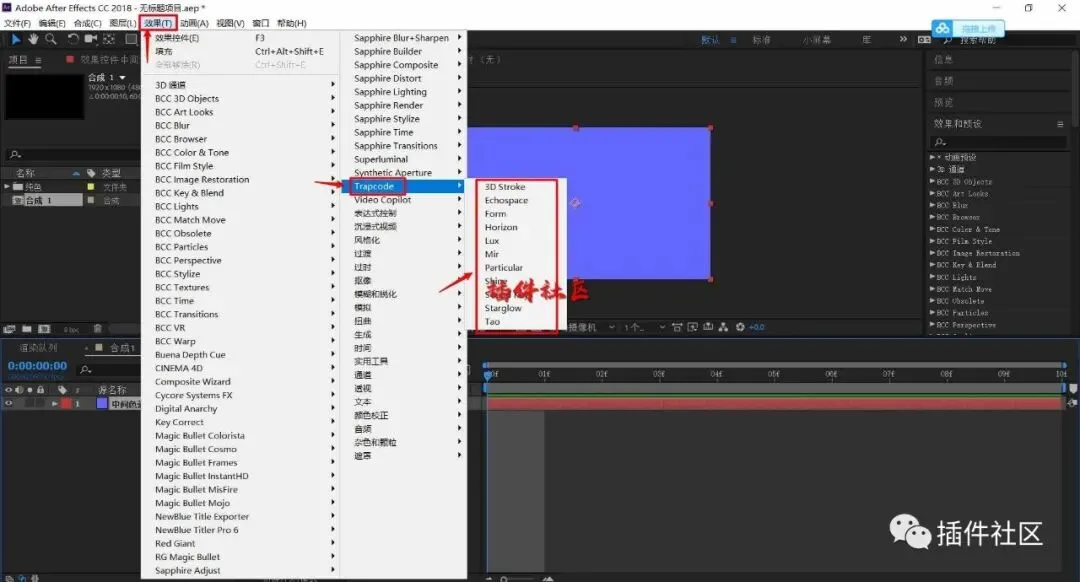
Task: Click the cloud upload button icon
Action: (942, 28)
